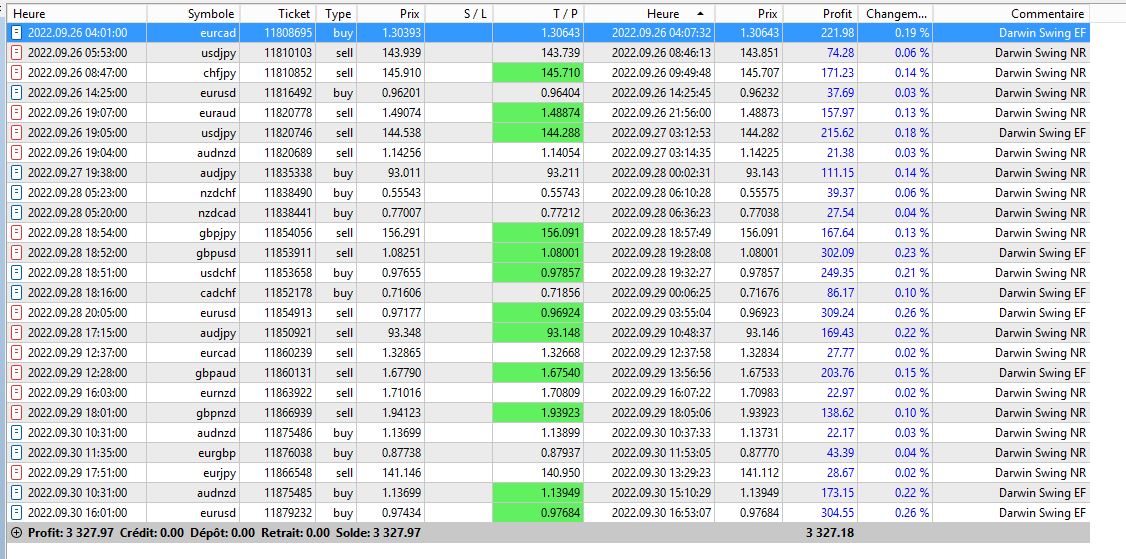Click the green T/P cell 145.710
The width and height of the screenshot is (1126, 559).
point(538,73)
